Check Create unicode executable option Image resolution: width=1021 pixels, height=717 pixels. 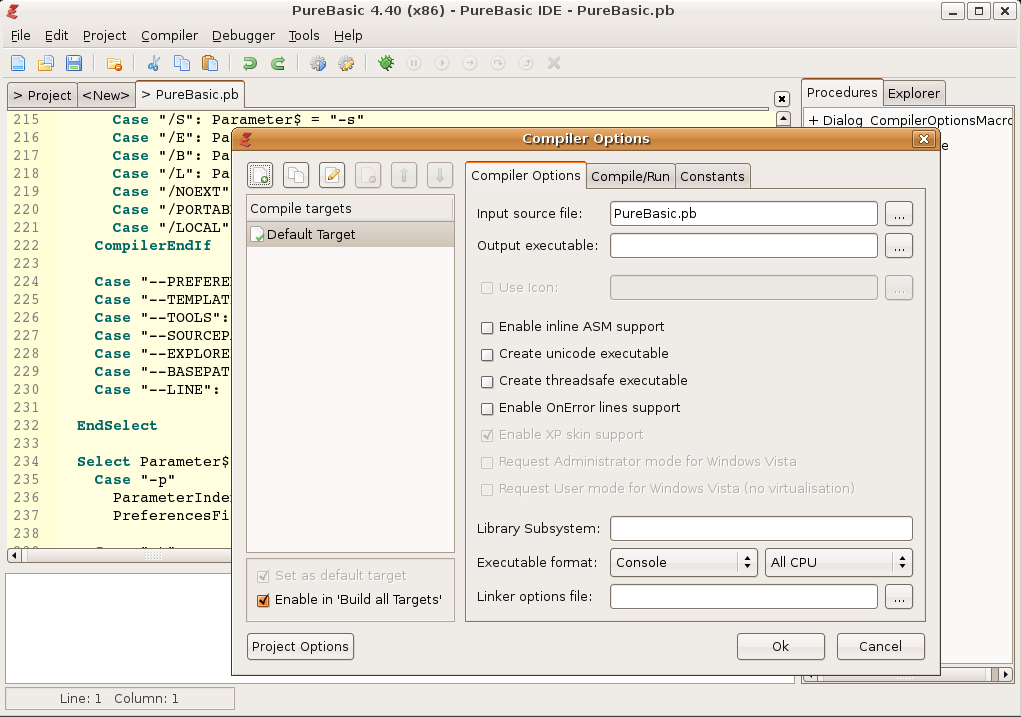tap(488, 354)
